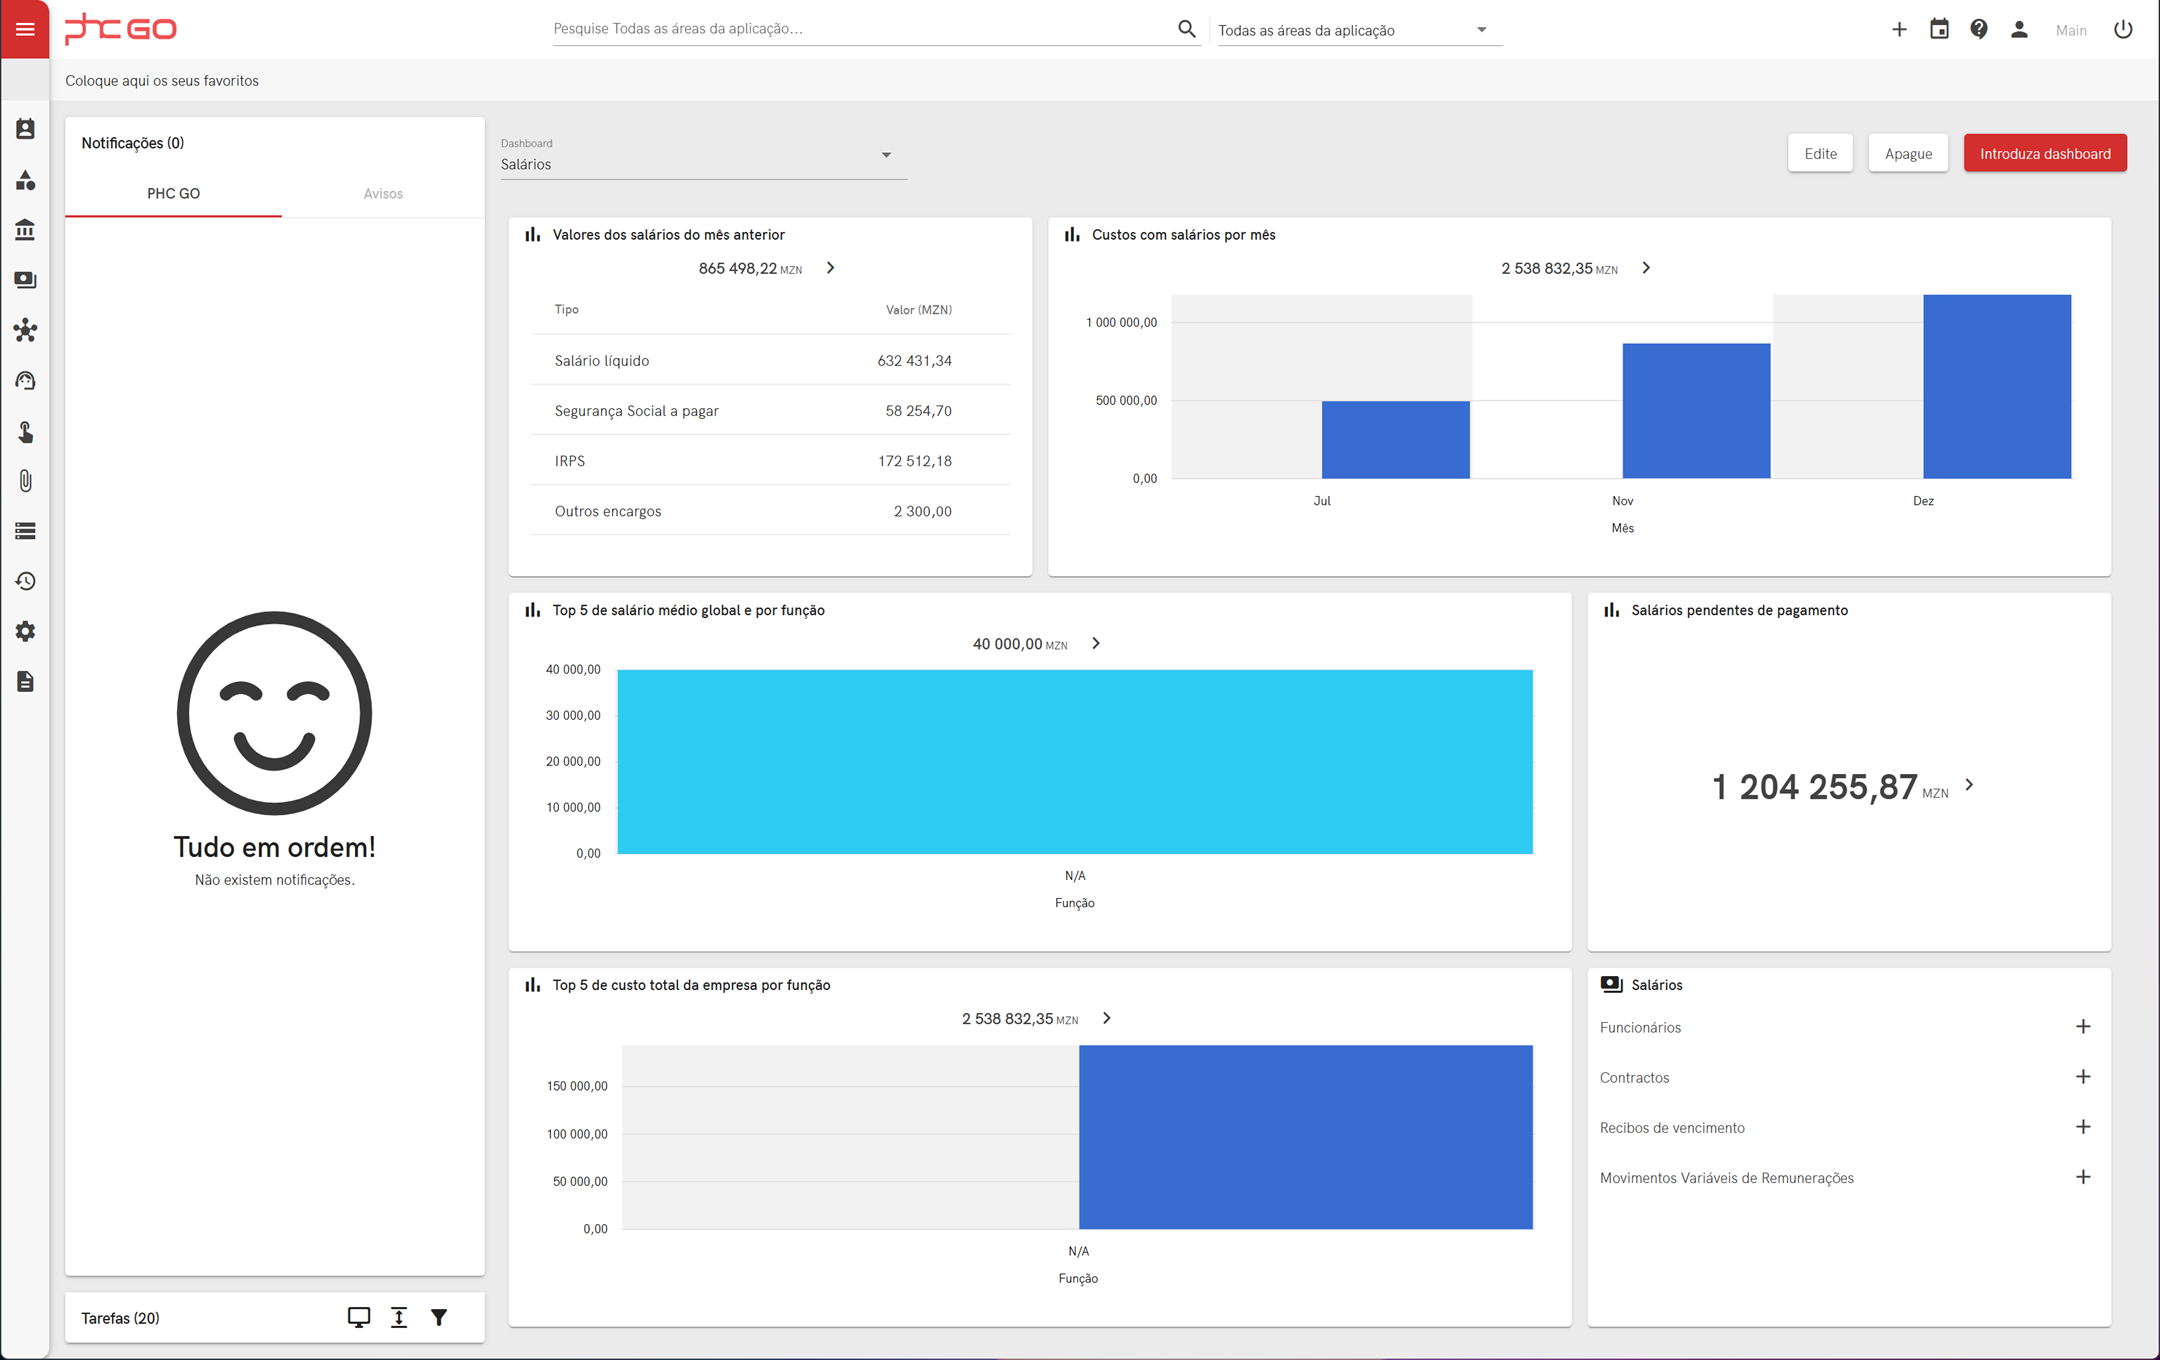The height and width of the screenshot is (1360, 2160).
Task: Add new Contractos with plus
Action: tap(2083, 1077)
